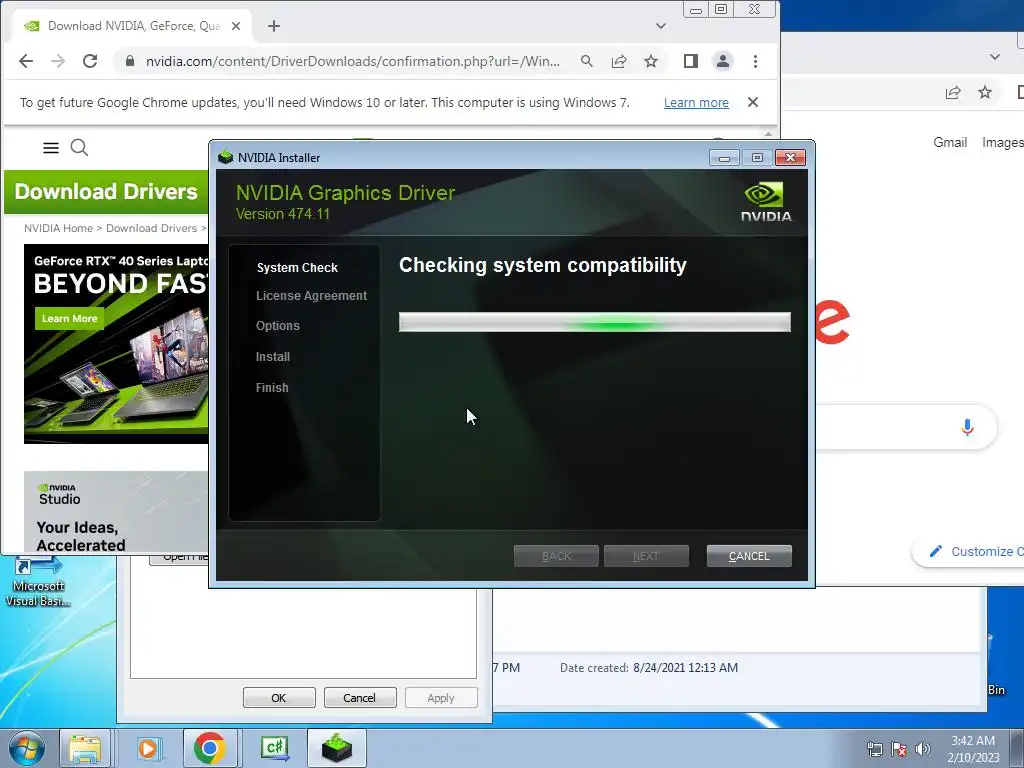Open Chrome three-dot menu
The image size is (1024, 768).
[756, 61]
